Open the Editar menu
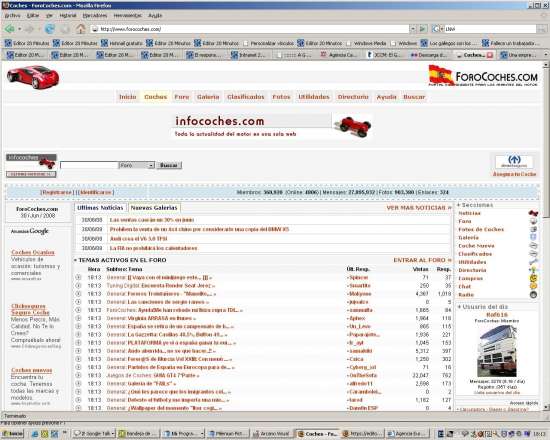Image resolution: width=550 pixels, height=440 pixels. click(33, 15)
